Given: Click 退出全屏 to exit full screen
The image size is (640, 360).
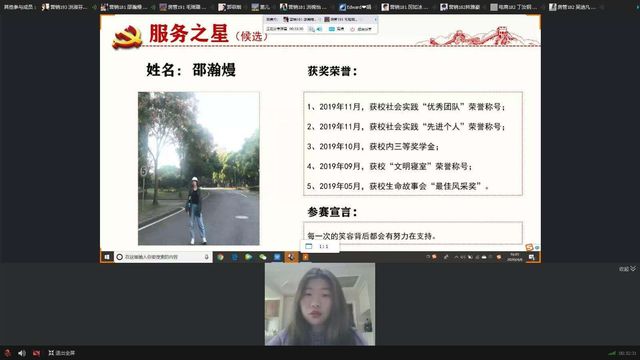Looking at the screenshot, I should point(62,353).
